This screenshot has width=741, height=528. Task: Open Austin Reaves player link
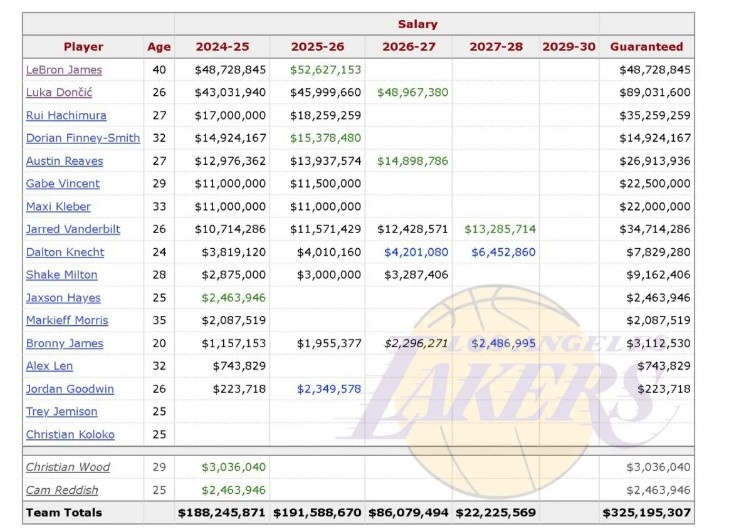[64, 161]
